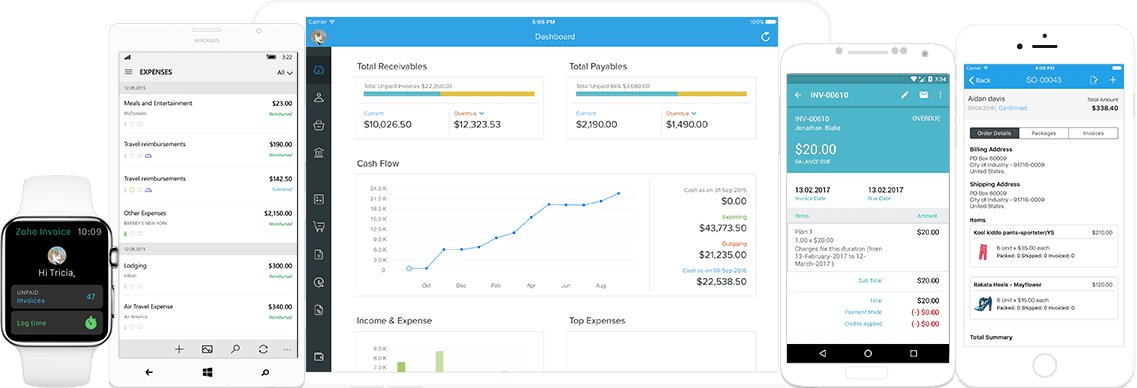Open the three-dot overflow menu on invoice
Screen dimensions: 1137x388
(x=940, y=95)
